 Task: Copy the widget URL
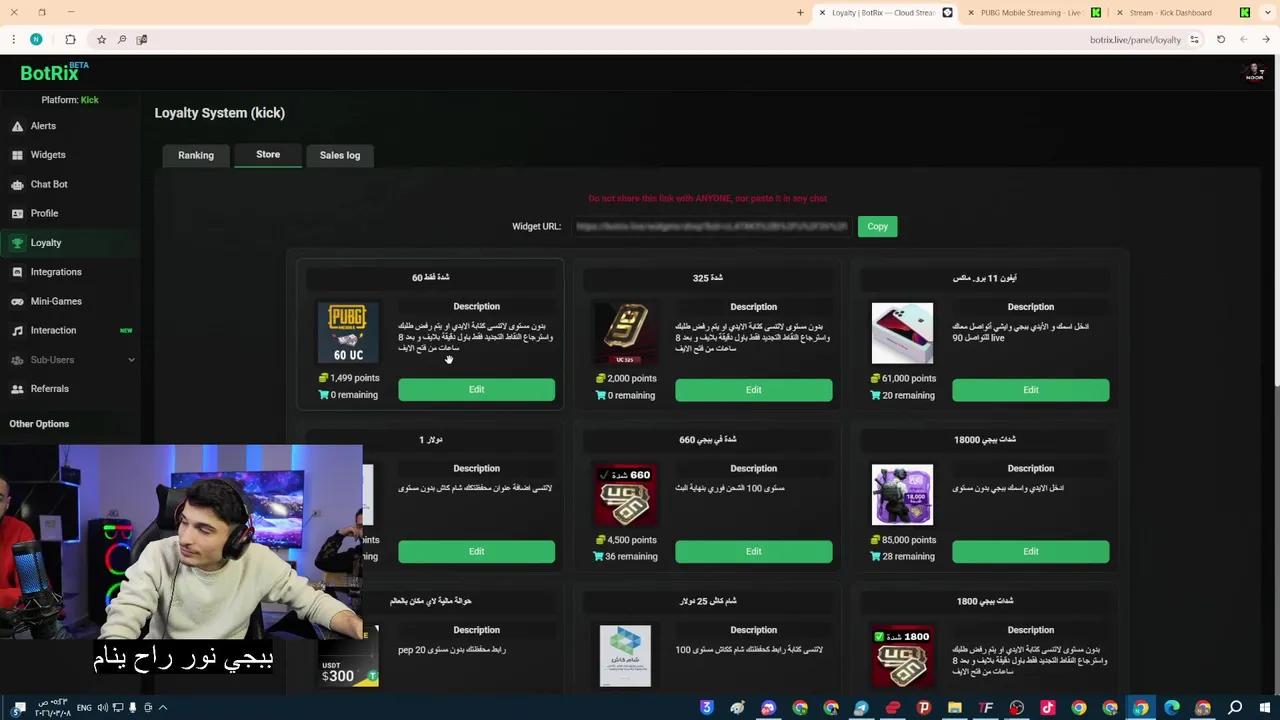pos(877,226)
